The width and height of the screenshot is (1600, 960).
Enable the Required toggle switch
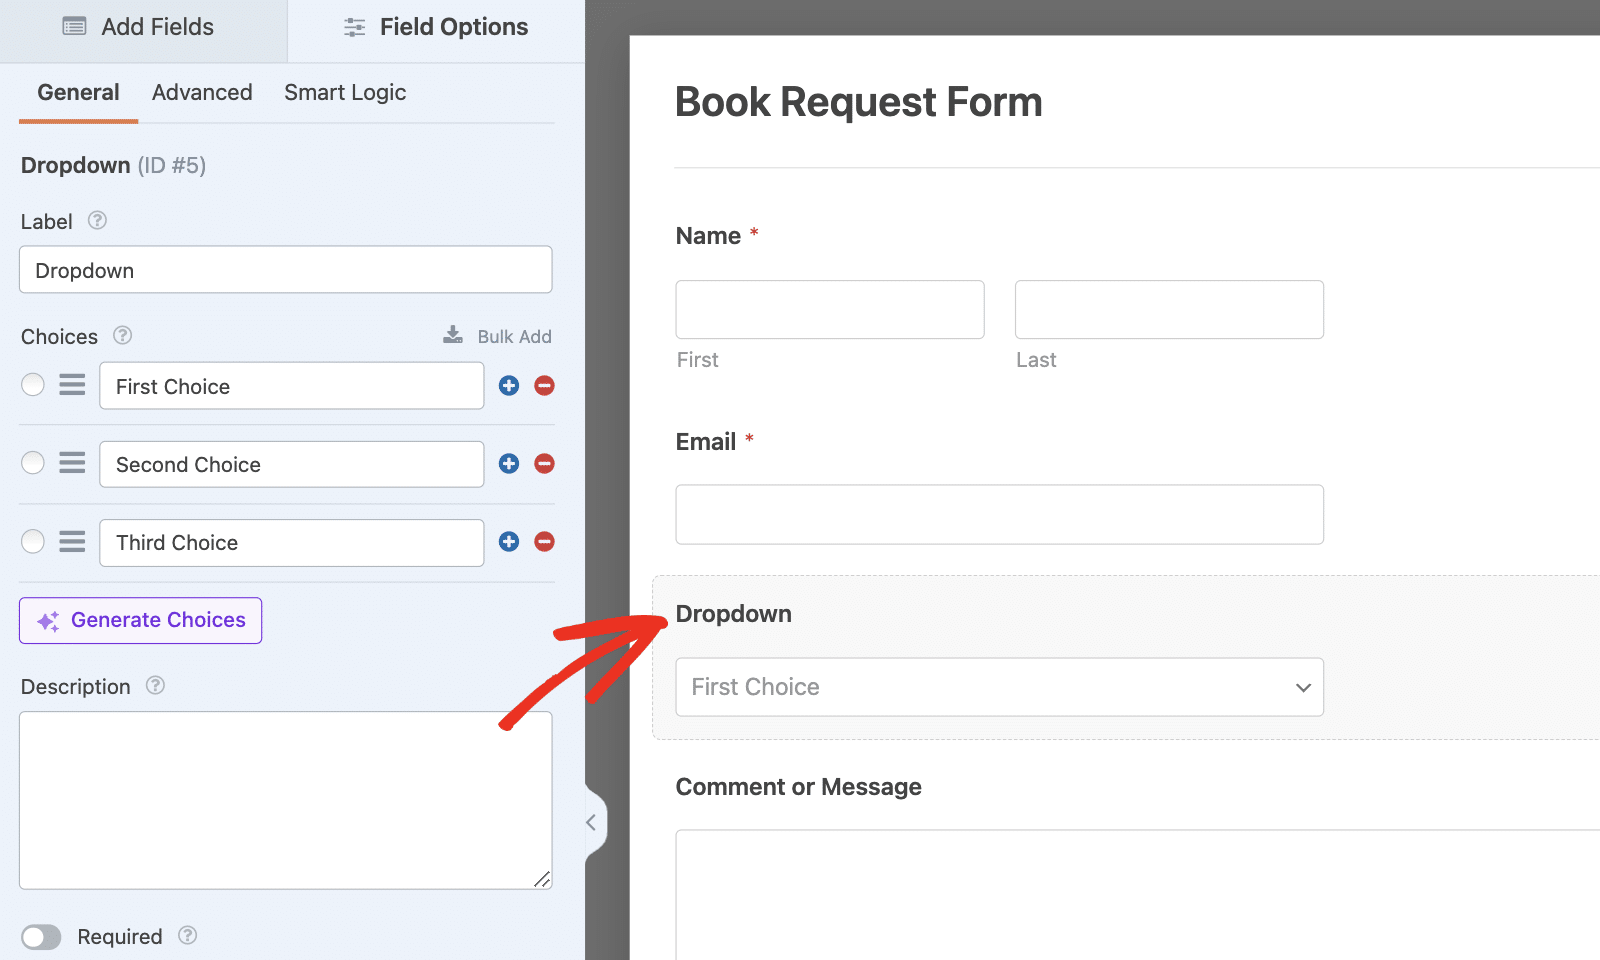coord(41,937)
